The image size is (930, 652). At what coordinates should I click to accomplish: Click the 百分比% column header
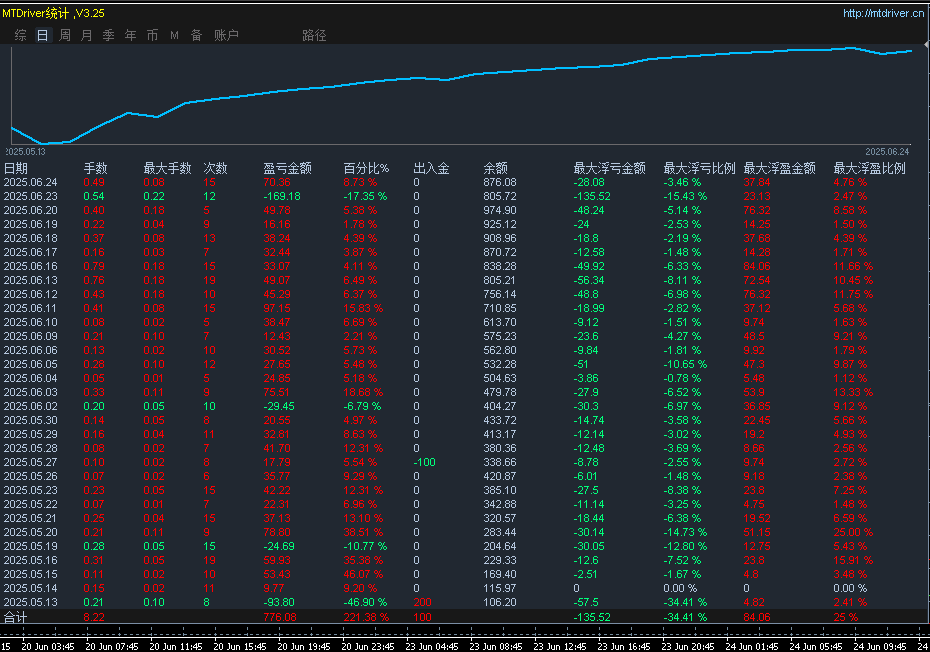point(366,168)
